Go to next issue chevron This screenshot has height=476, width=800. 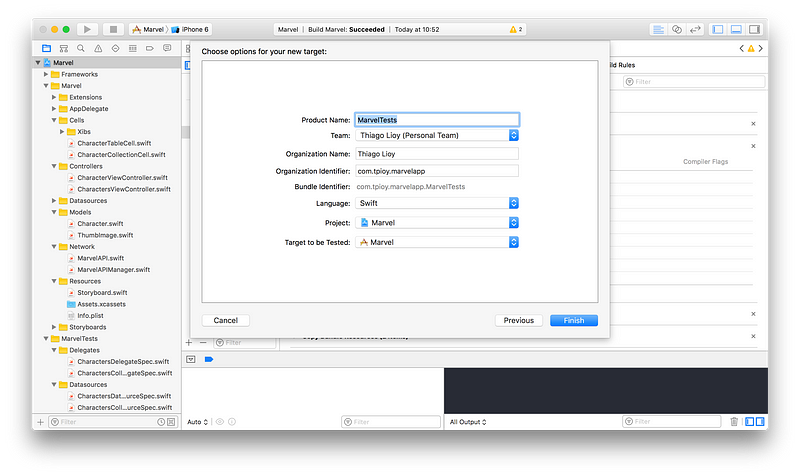pyautogui.click(x=761, y=48)
